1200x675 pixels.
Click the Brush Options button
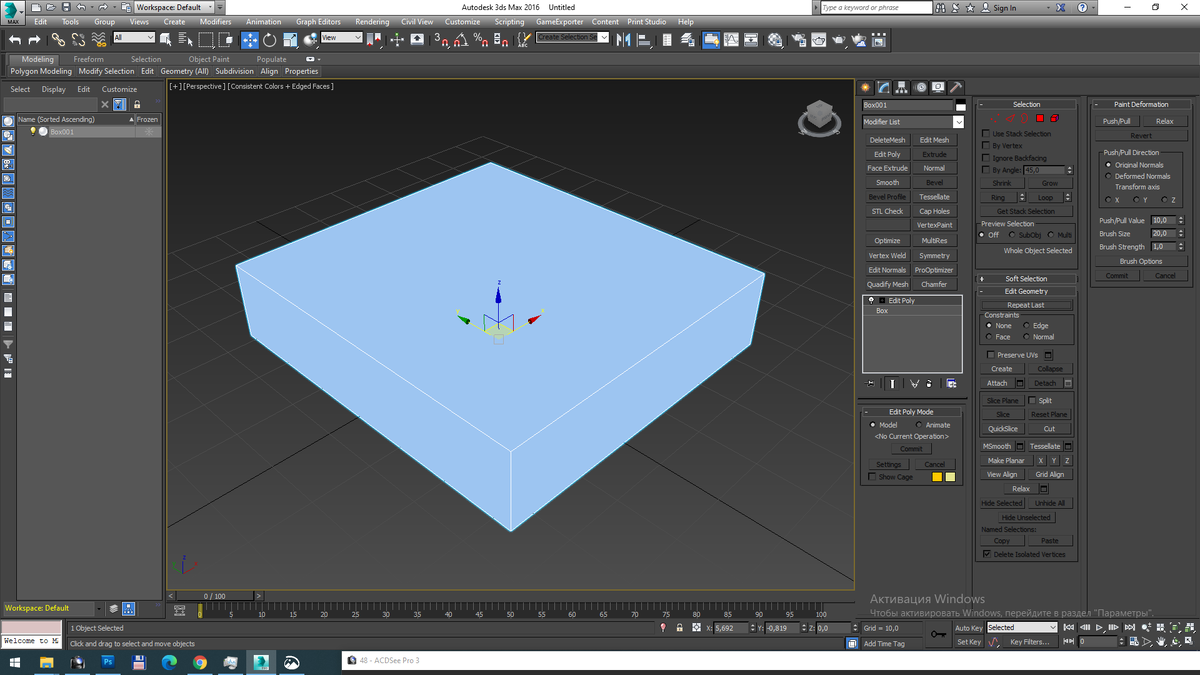pos(1141,261)
